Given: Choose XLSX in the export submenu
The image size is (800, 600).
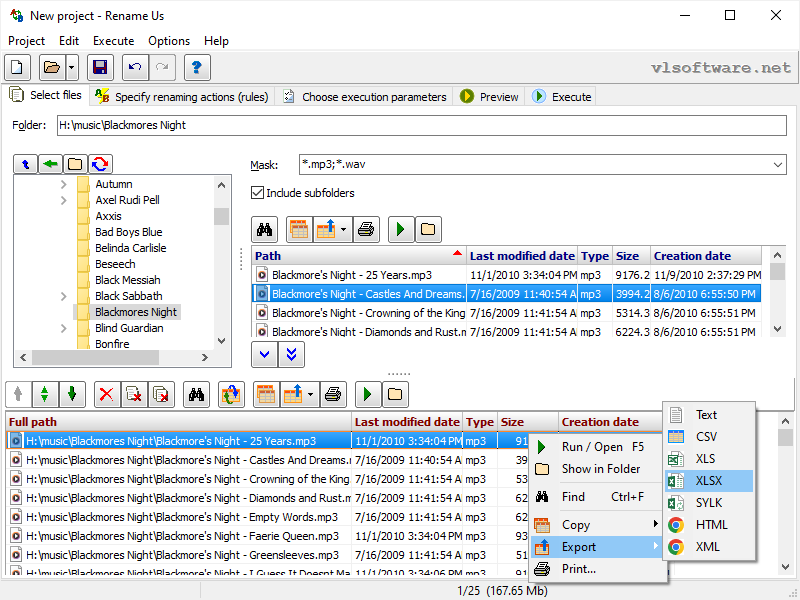Looking at the screenshot, I should tap(709, 481).
